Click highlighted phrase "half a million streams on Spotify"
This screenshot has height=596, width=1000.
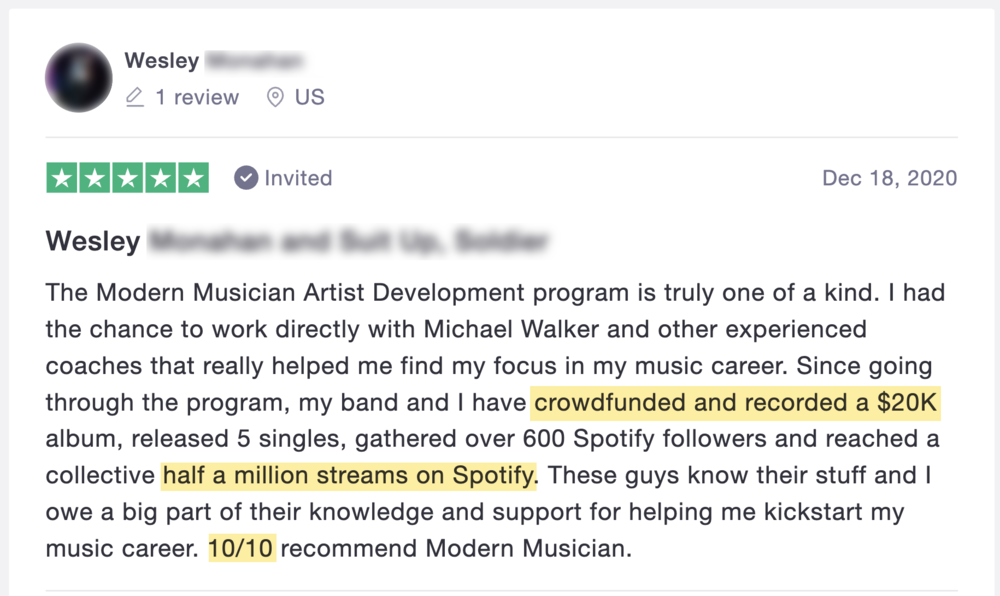coord(349,474)
